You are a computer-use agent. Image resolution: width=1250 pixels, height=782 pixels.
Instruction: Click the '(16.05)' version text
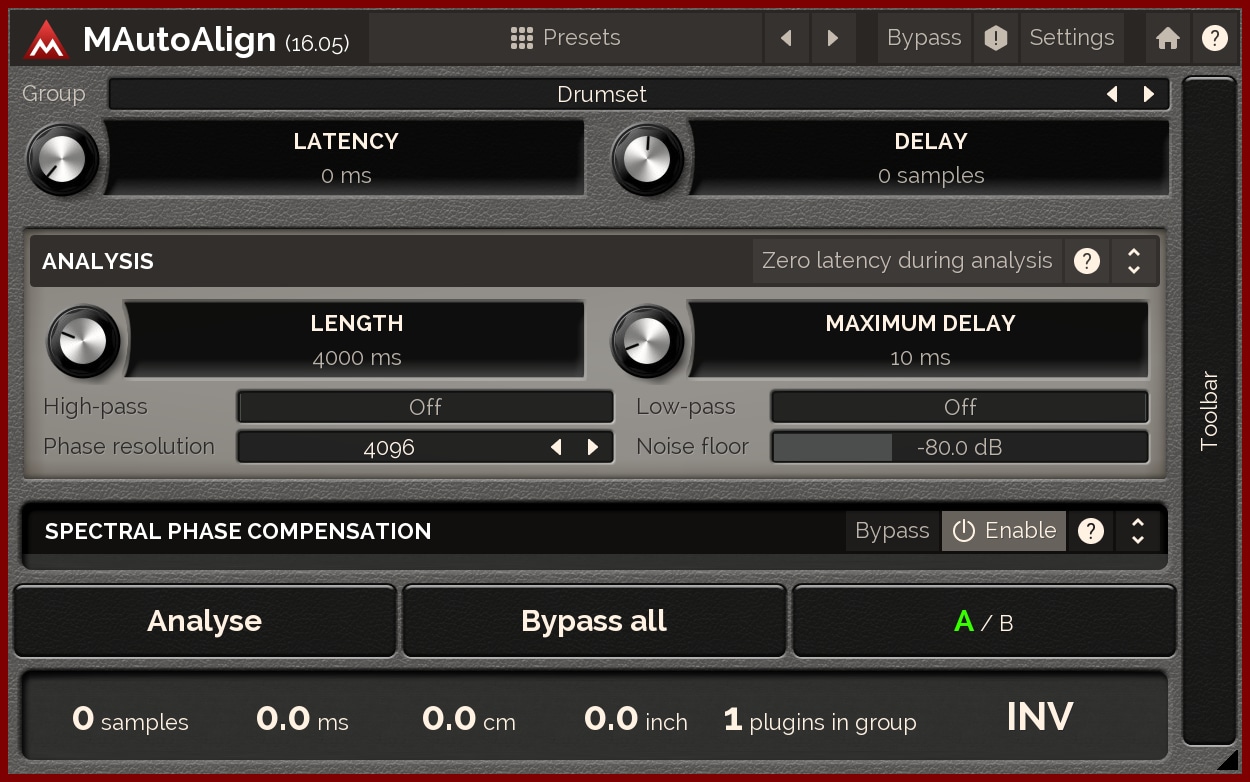point(317,44)
